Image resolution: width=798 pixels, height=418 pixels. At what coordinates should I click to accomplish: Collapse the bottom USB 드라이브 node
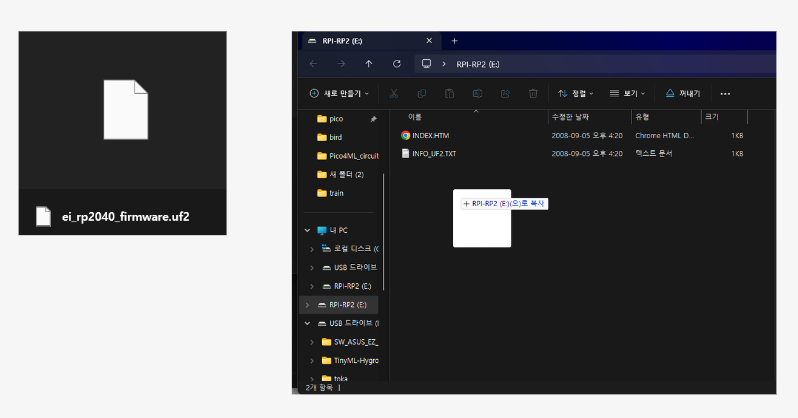(x=307, y=323)
